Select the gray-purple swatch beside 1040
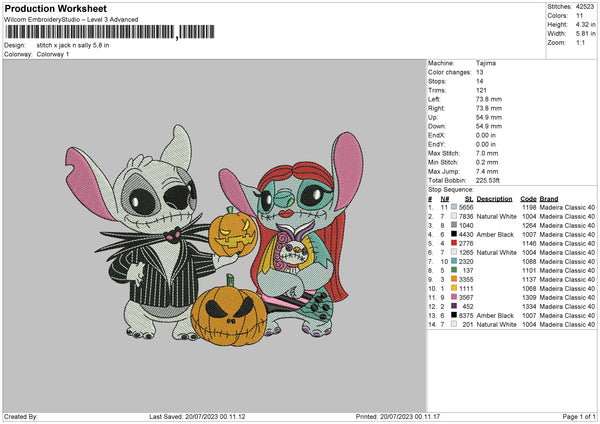 (x=454, y=225)
